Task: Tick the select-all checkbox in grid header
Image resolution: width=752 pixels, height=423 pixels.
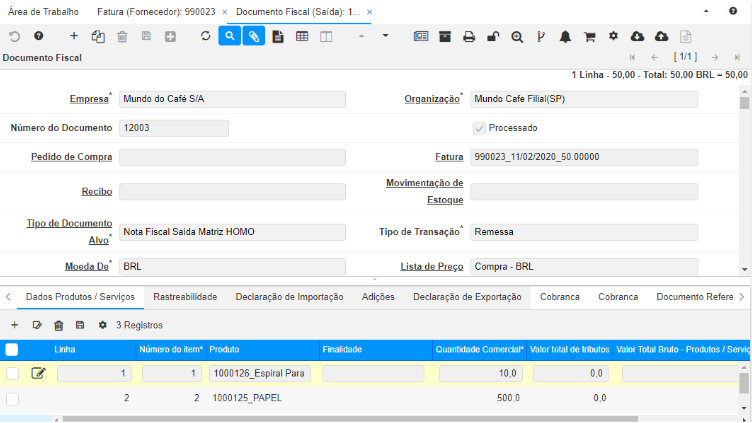Action: [12, 349]
